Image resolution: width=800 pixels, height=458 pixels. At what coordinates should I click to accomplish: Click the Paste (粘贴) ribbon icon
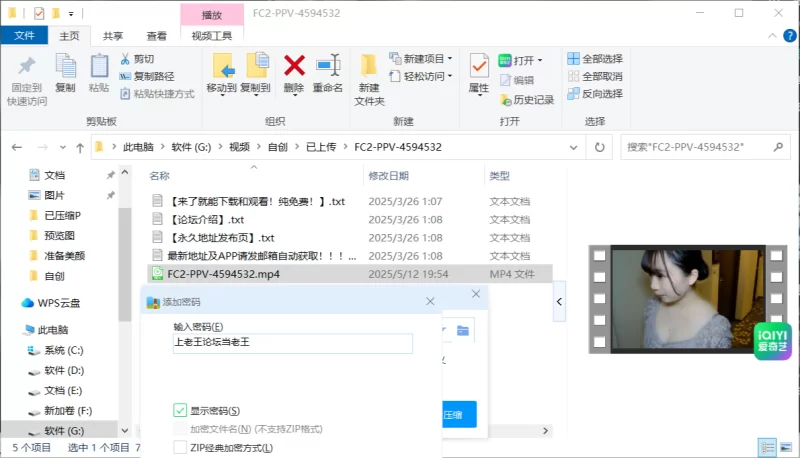[x=99, y=73]
